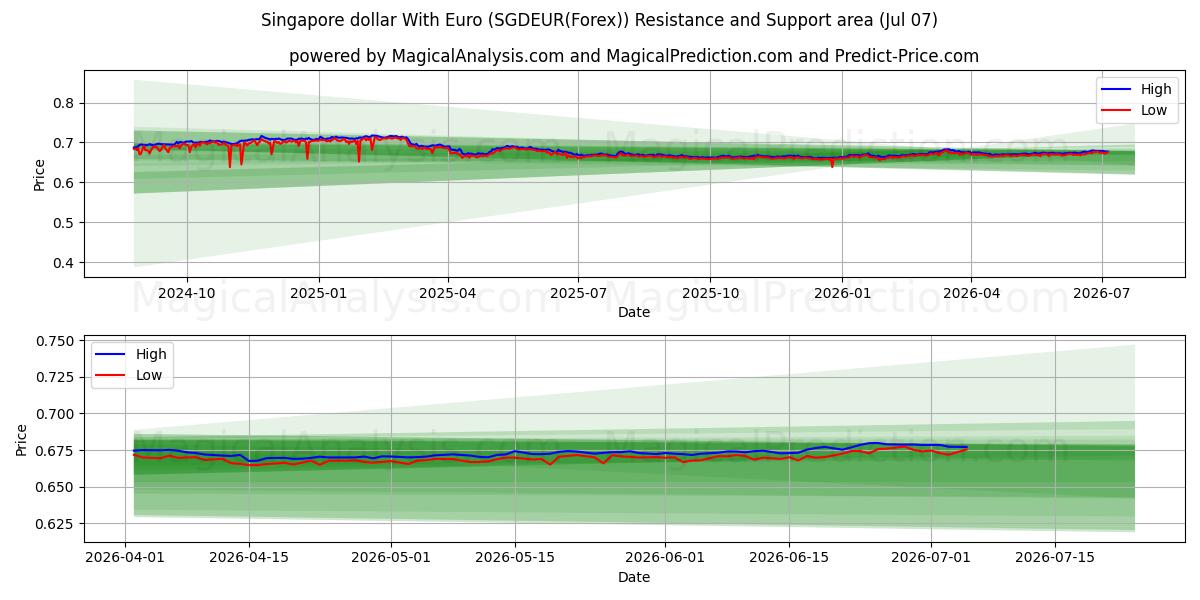
Task: Click the 2026-06-15 date tick label
Action: (791, 557)
